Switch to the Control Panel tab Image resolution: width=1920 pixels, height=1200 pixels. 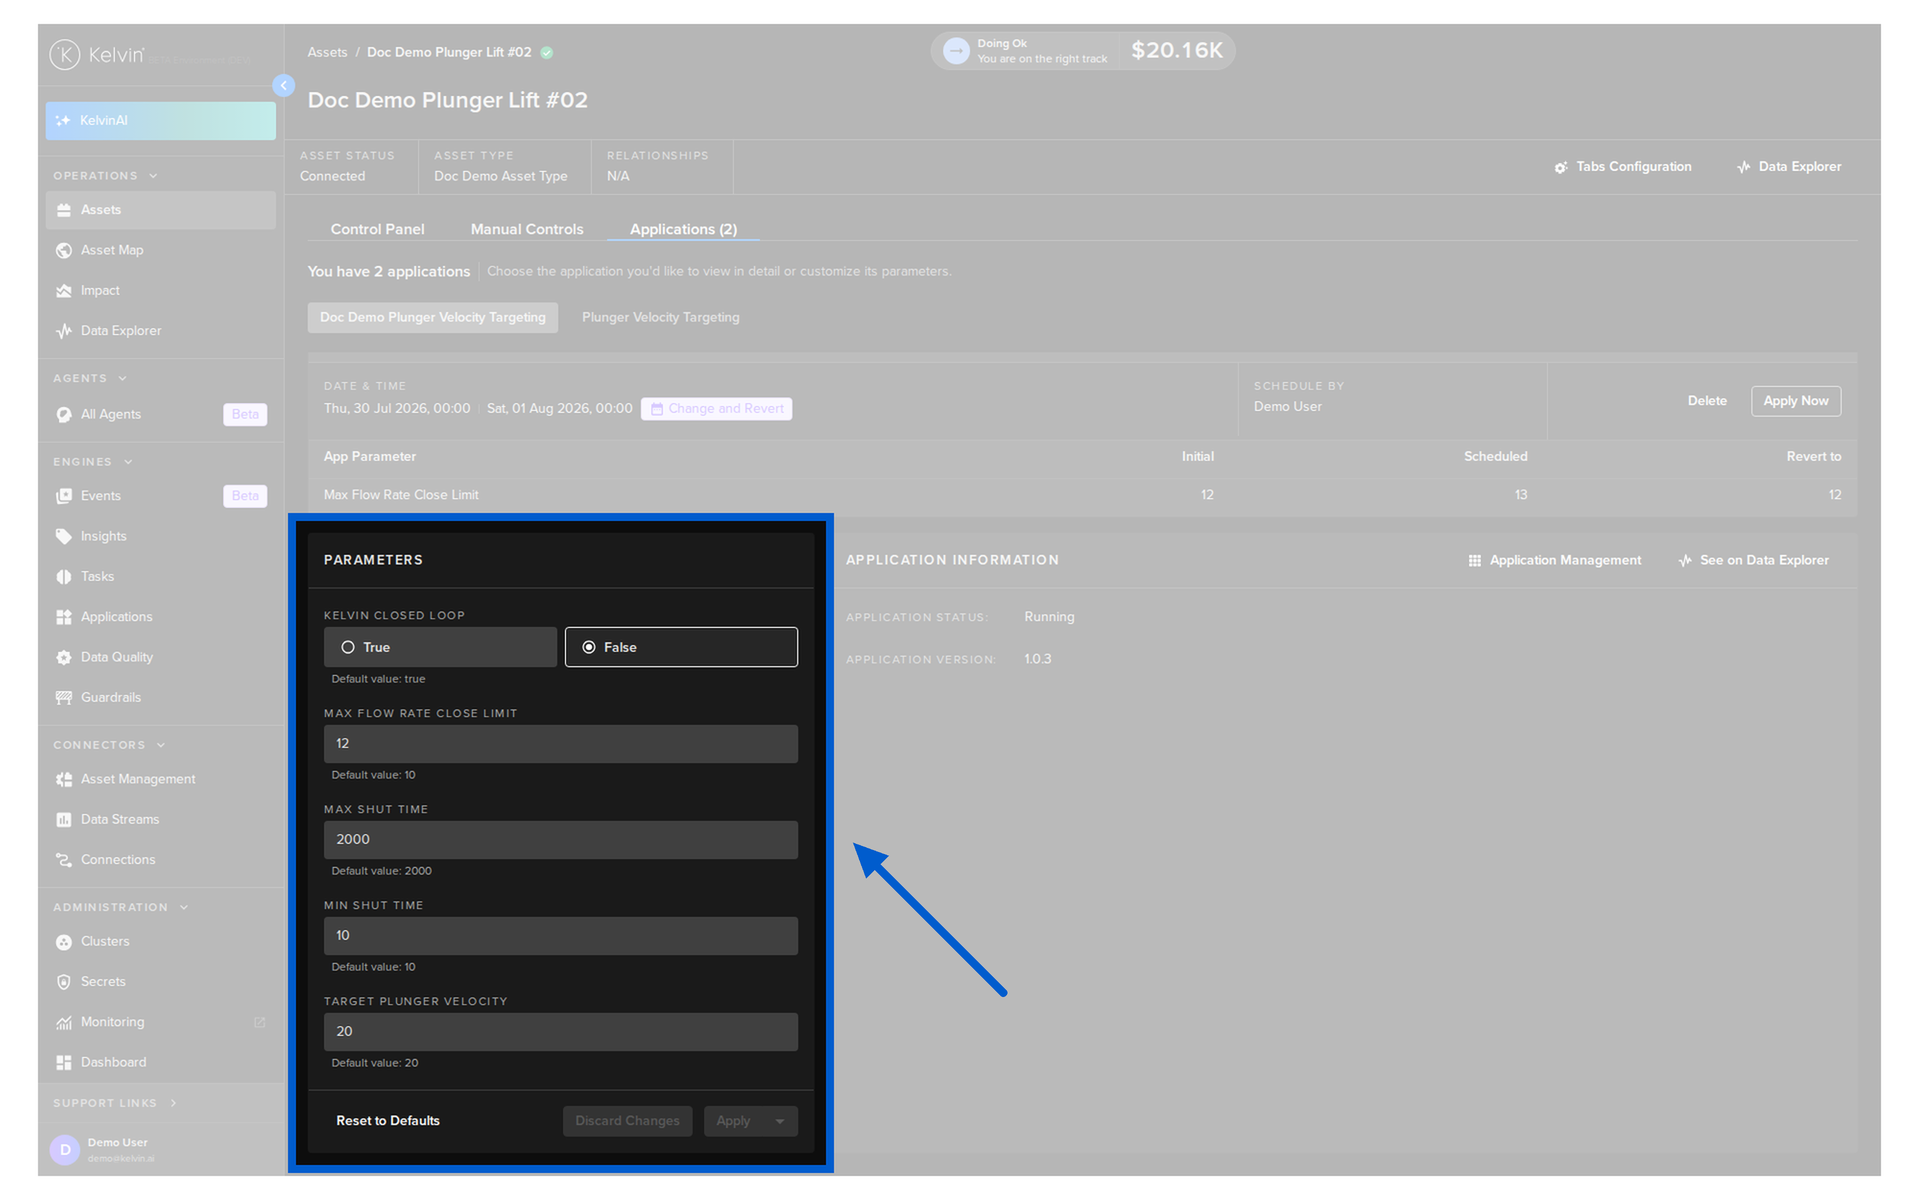[378, 229]
